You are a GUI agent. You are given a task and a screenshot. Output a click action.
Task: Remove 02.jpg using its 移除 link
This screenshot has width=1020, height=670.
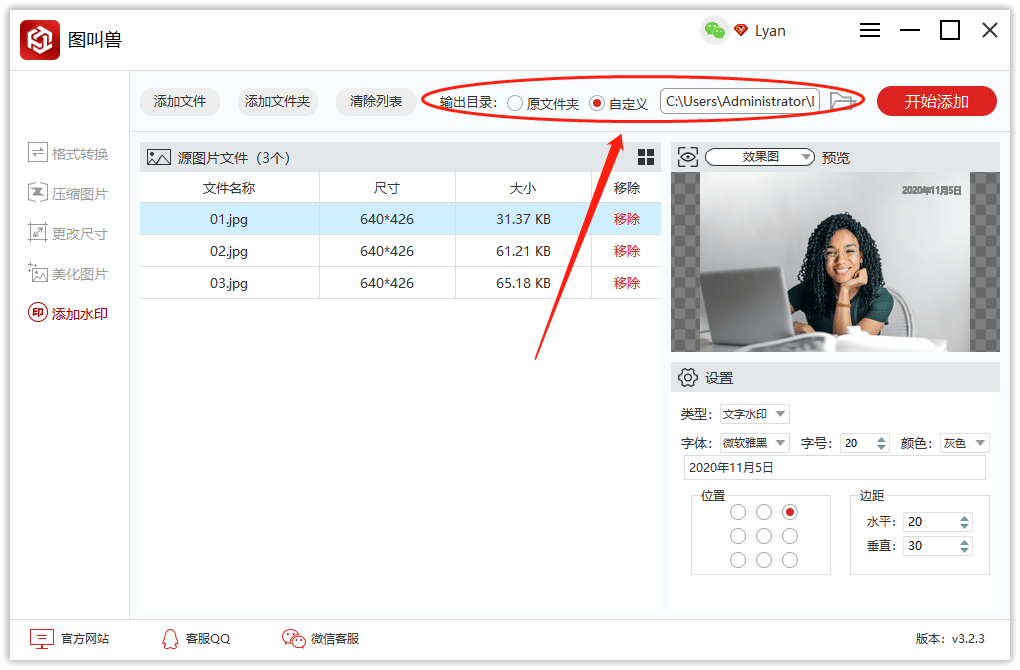point(626,251)
